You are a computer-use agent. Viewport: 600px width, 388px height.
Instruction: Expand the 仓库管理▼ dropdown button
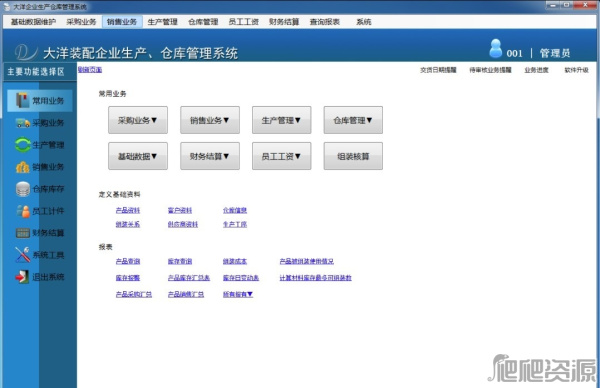353,120
